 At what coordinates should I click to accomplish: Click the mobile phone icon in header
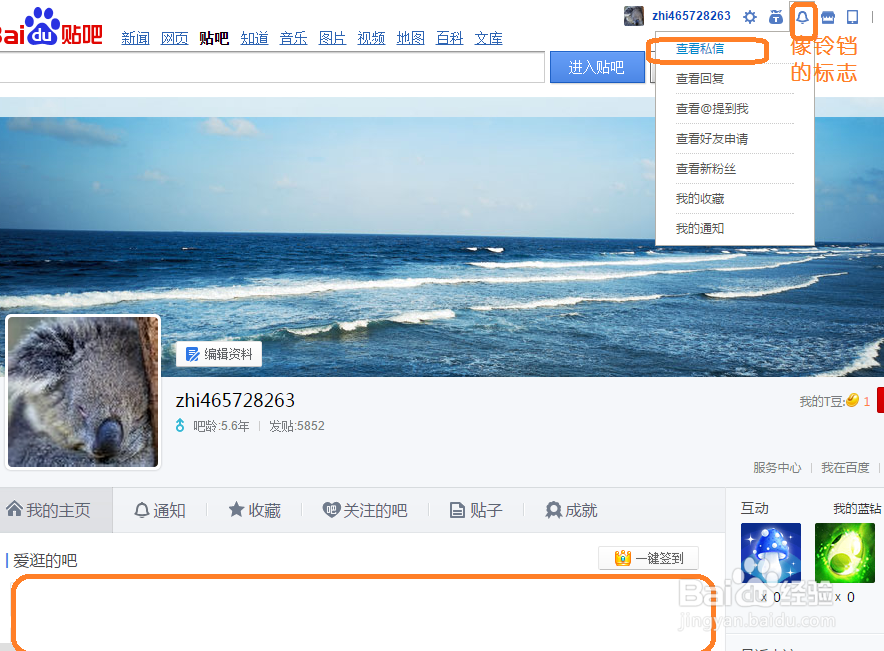(852, 17)
